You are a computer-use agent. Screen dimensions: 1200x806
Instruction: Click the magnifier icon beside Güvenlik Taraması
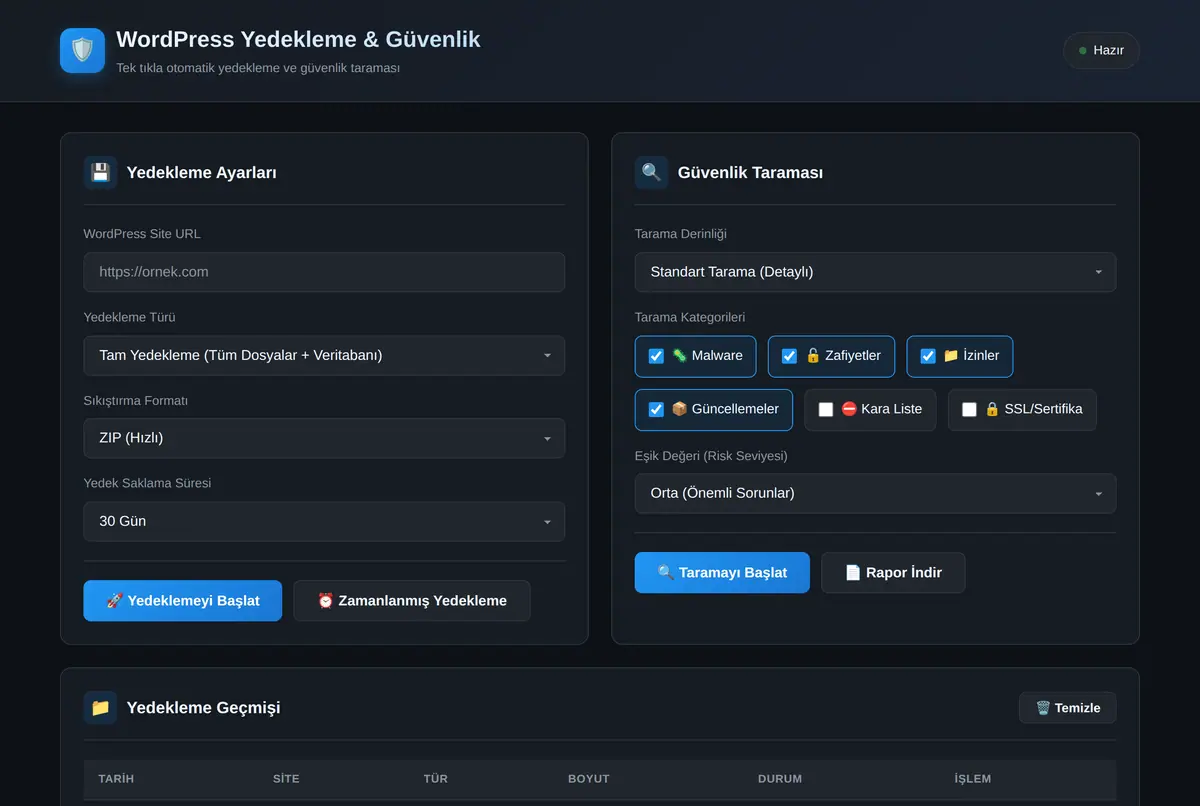coord(651,172)
